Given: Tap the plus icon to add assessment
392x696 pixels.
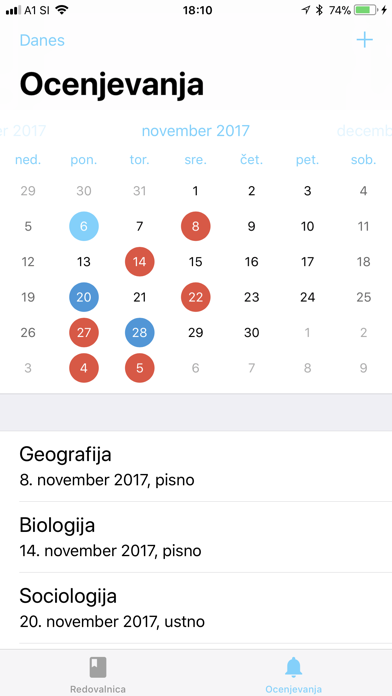Looking at the screenshot, I should click(x=364, y=40).
